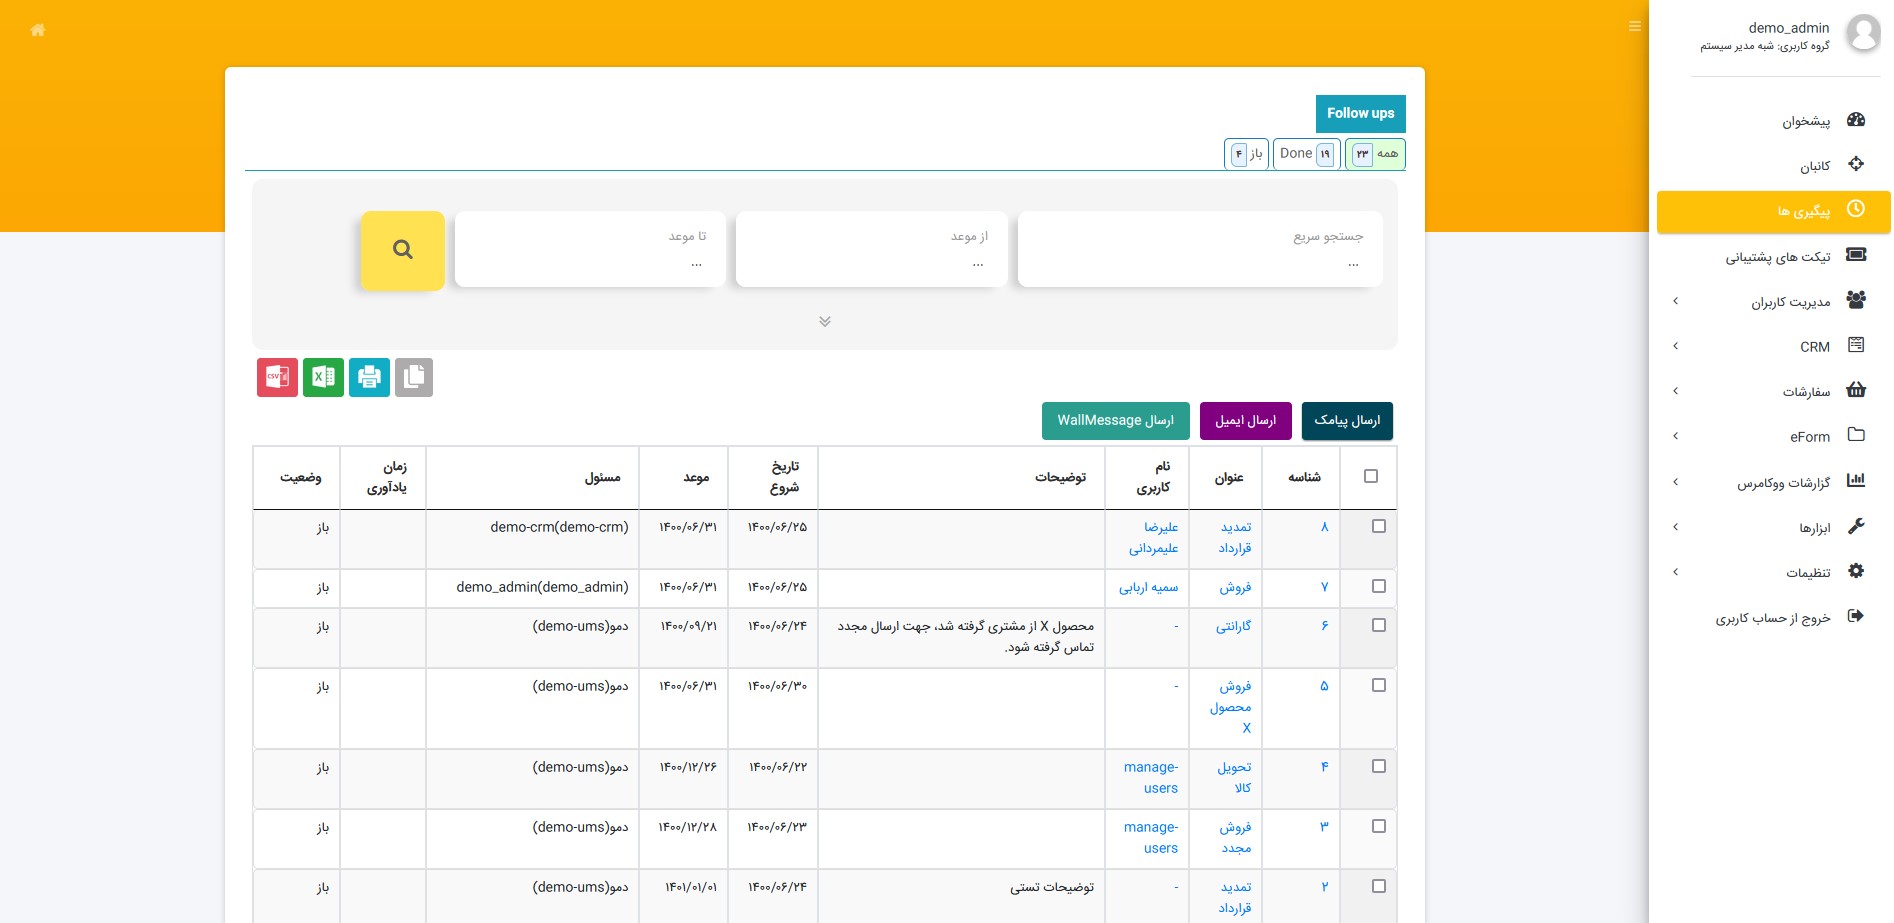Image resolution: width=1894 pixels, height=923 pixels.
Task: Collapse sidebar with hamburger menu icon
Action: (x=1635, y=26)
